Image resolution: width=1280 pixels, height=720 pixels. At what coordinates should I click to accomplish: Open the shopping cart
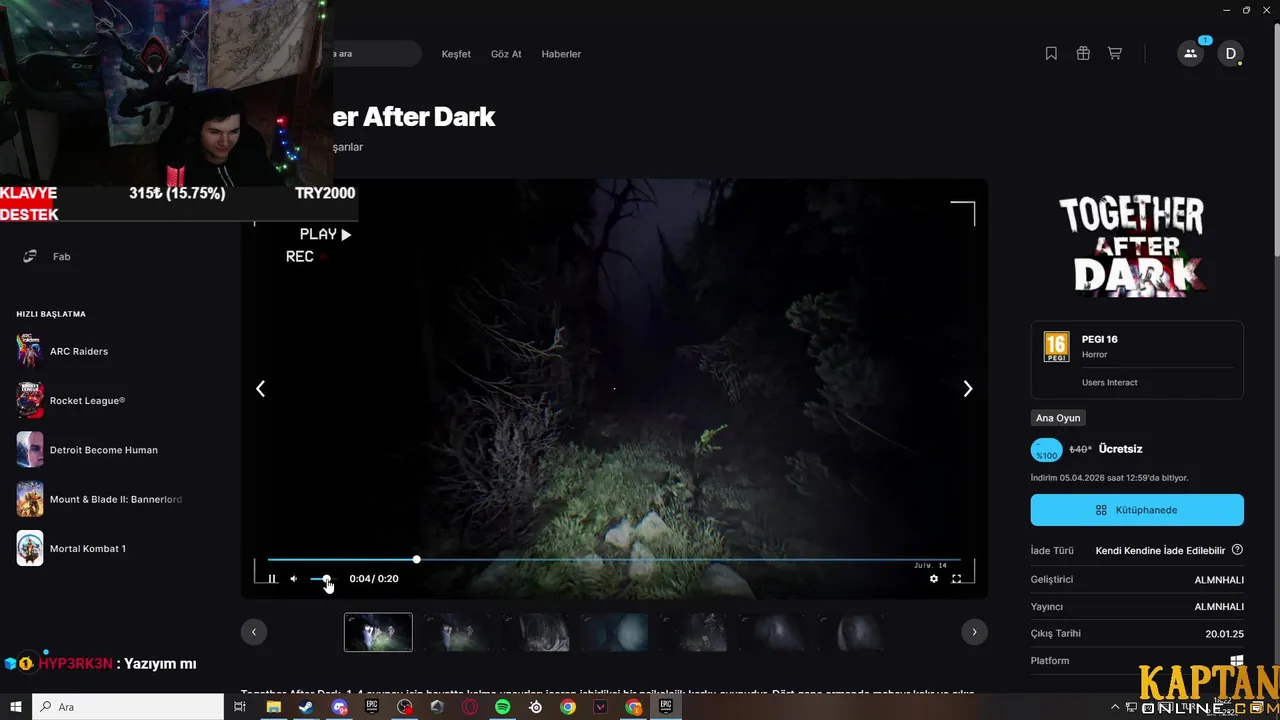(1114, 54)
